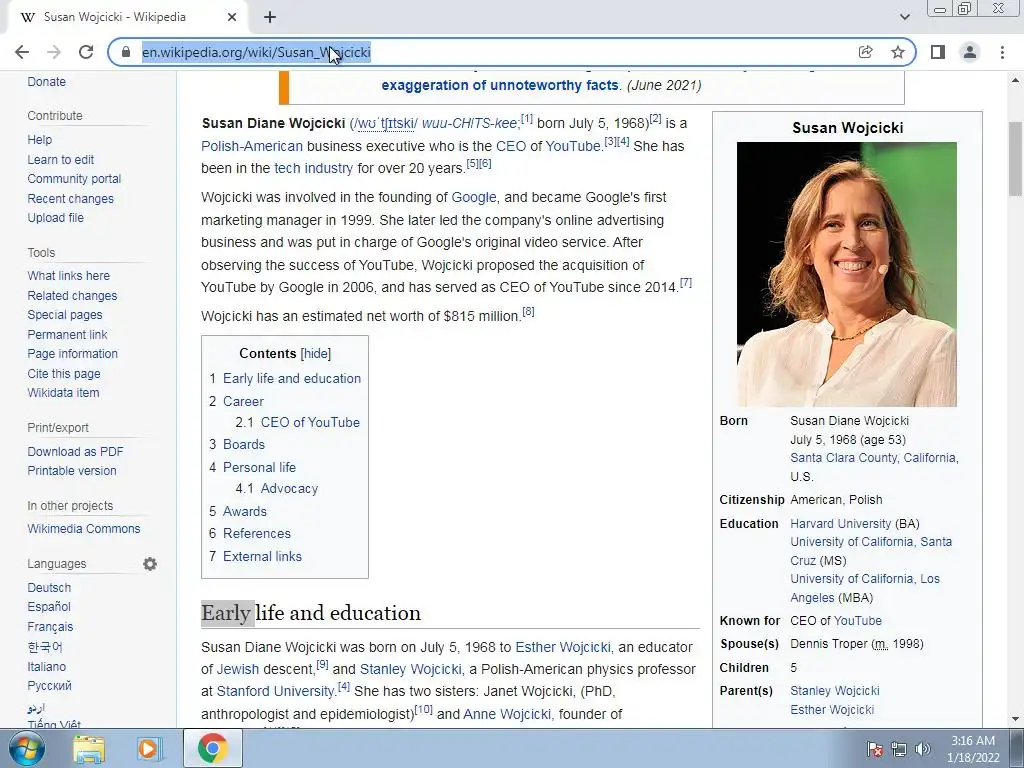View site information via lock icon
This screenshot has height=768, width=1024.
pyautogui.click(x=127, y=52)
